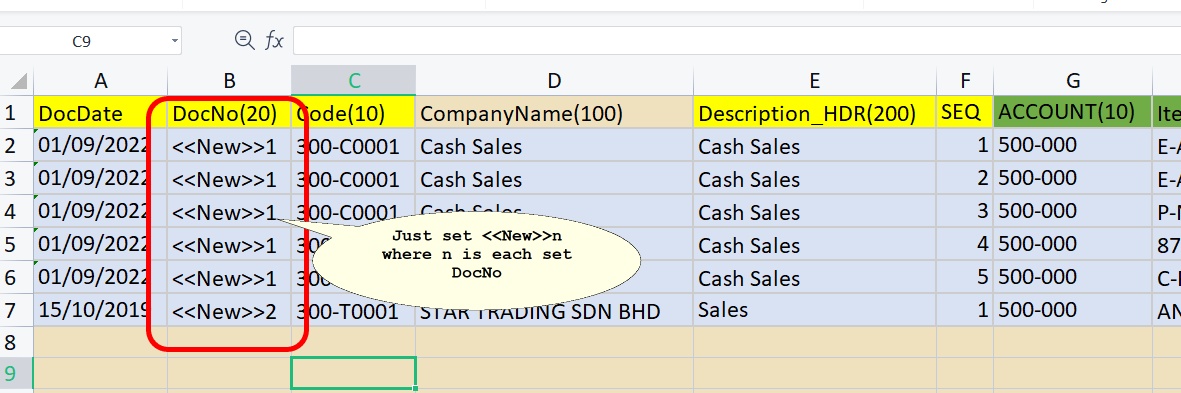
Task: Select row 4 header
Action: (17, 211)
